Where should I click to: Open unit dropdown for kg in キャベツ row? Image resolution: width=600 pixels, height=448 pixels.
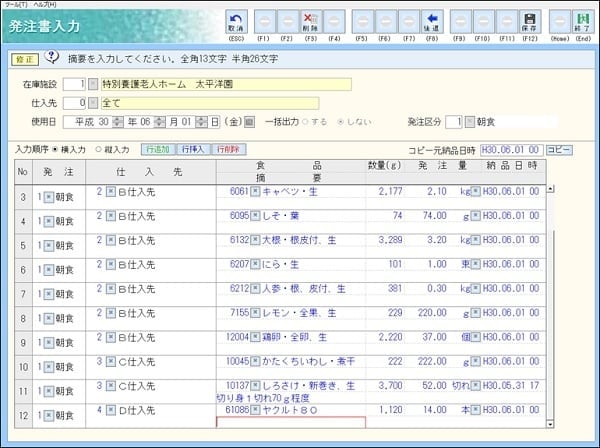[x=476, y=191]
